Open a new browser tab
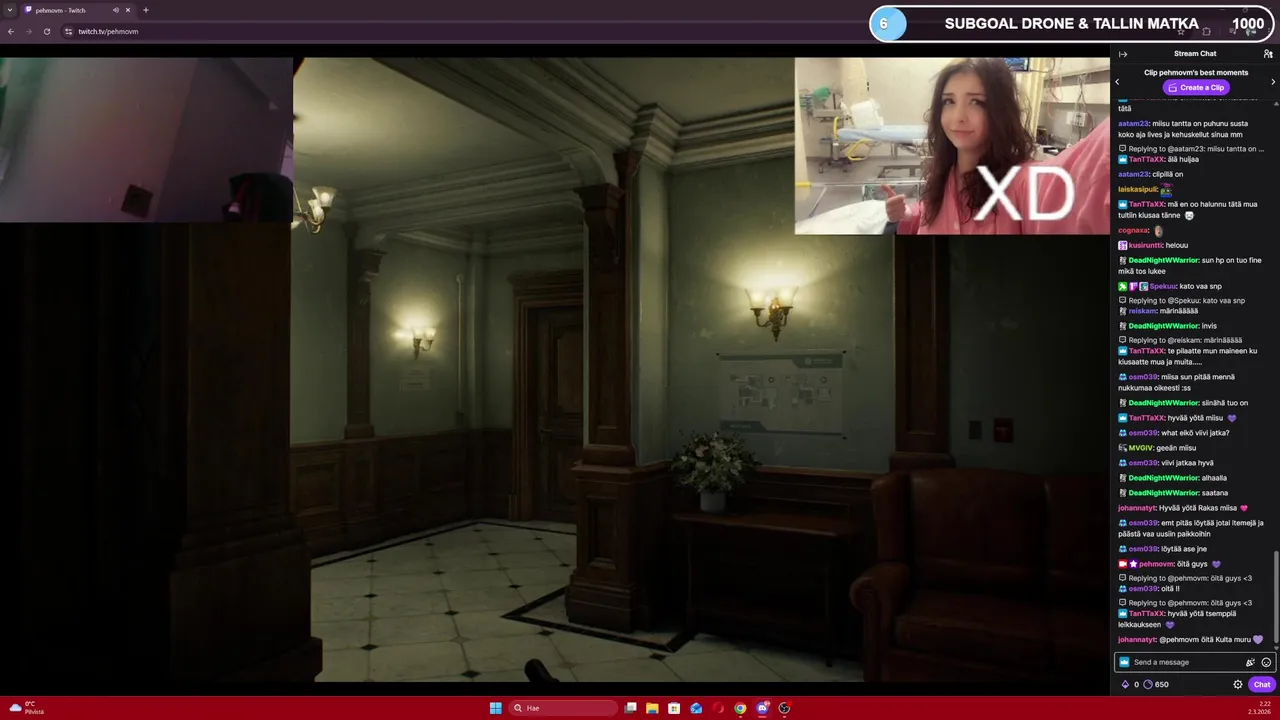Screen dimensions: 1280x720 pos(146,10)
